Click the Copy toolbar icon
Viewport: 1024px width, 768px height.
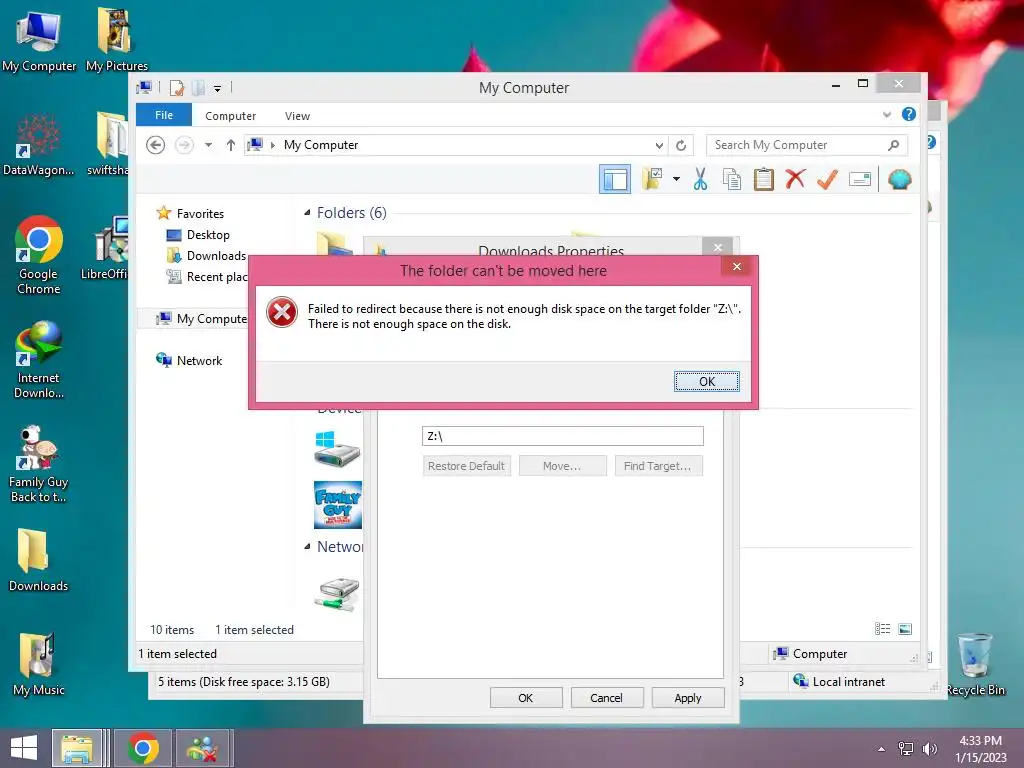coord(732,179)
